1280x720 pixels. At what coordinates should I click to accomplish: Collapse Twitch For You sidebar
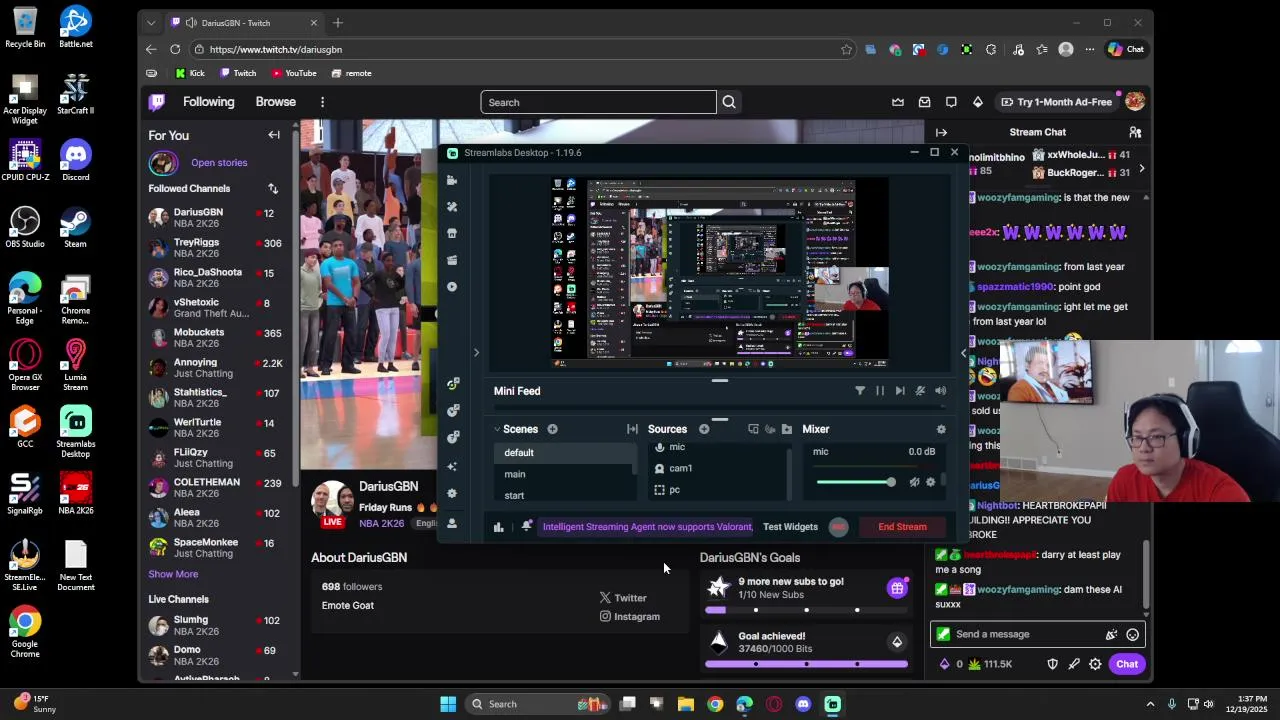274,135
